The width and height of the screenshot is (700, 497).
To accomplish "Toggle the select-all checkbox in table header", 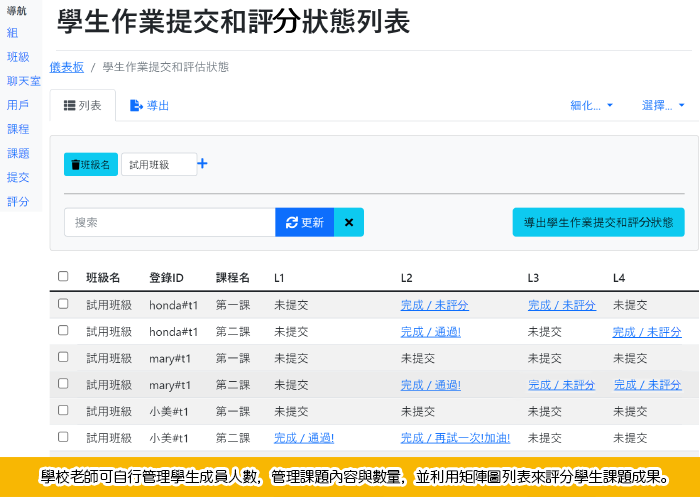I will [63, 277].
